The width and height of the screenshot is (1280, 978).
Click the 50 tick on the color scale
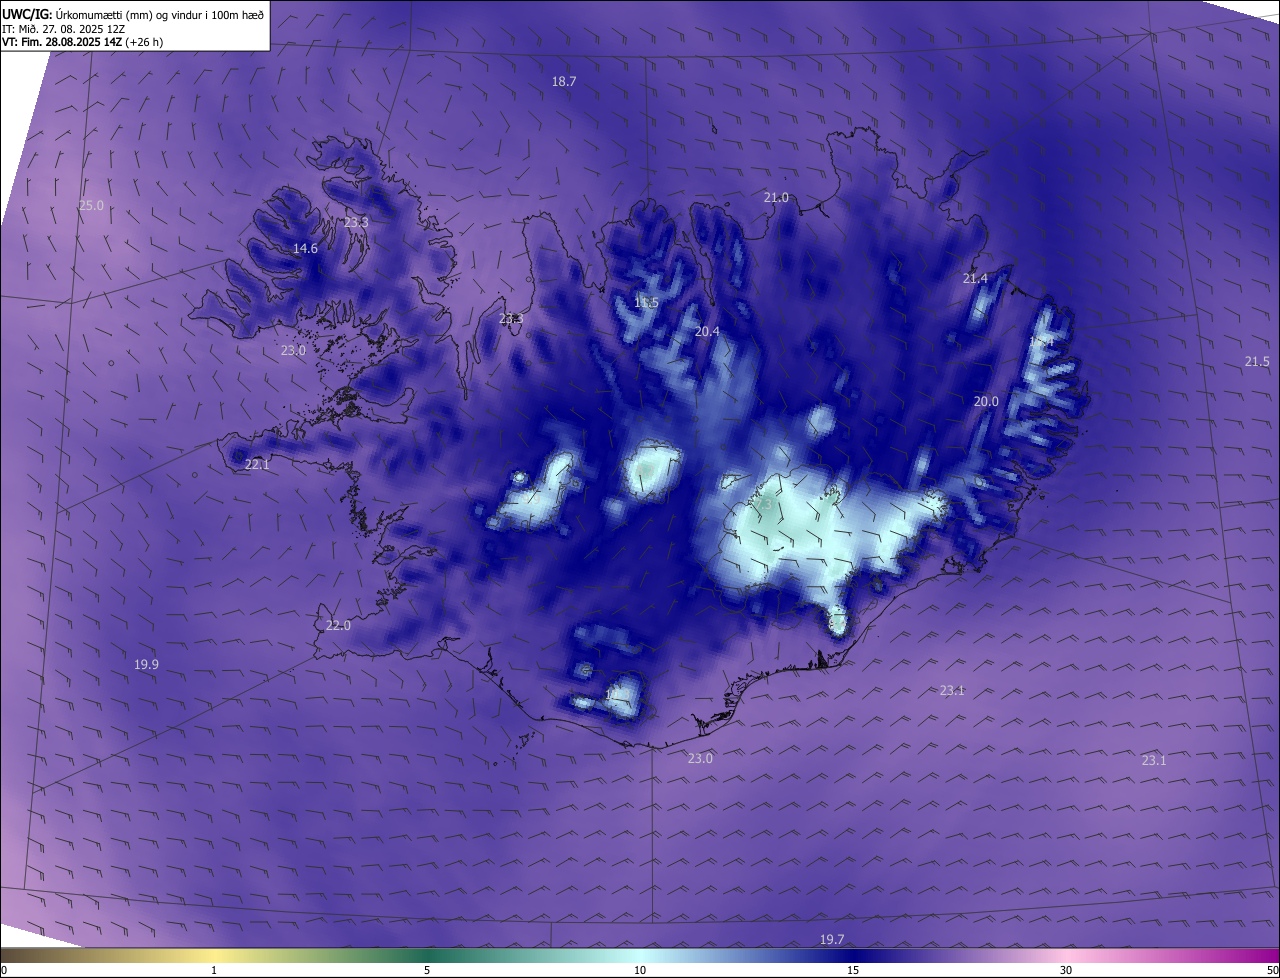[x=1272, y=970]
